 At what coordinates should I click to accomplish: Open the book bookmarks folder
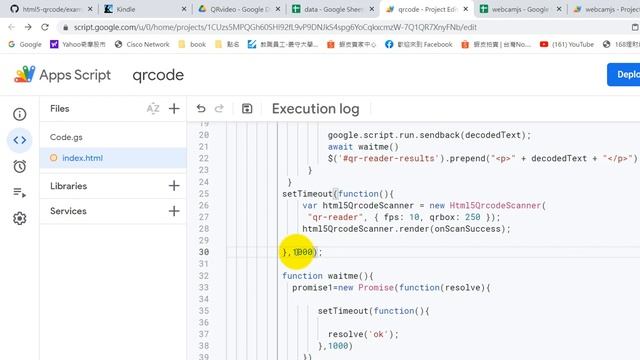pos(192,44)
